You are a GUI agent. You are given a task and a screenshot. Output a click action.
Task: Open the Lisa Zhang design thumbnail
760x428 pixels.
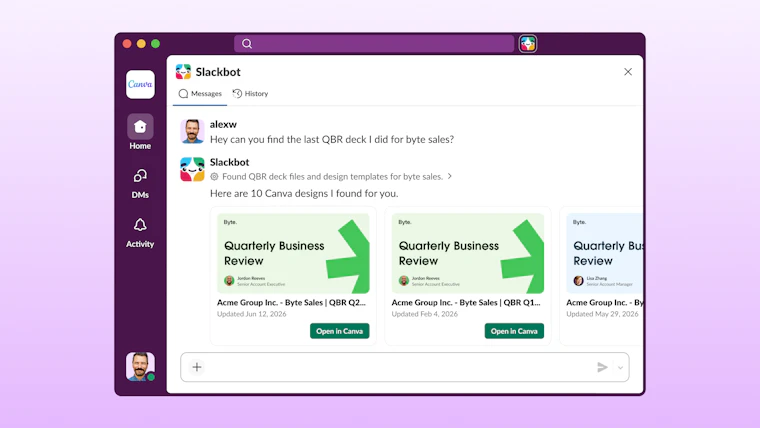tap(604, 253)
